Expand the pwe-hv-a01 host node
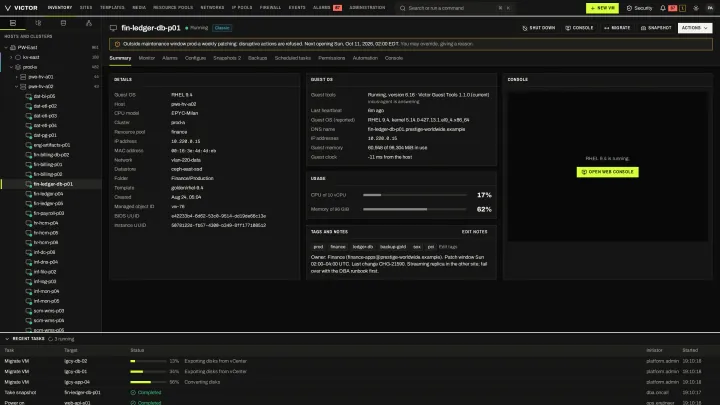This screenshot has width=720, height=405. pyautogui.click(x=17, y=77)
